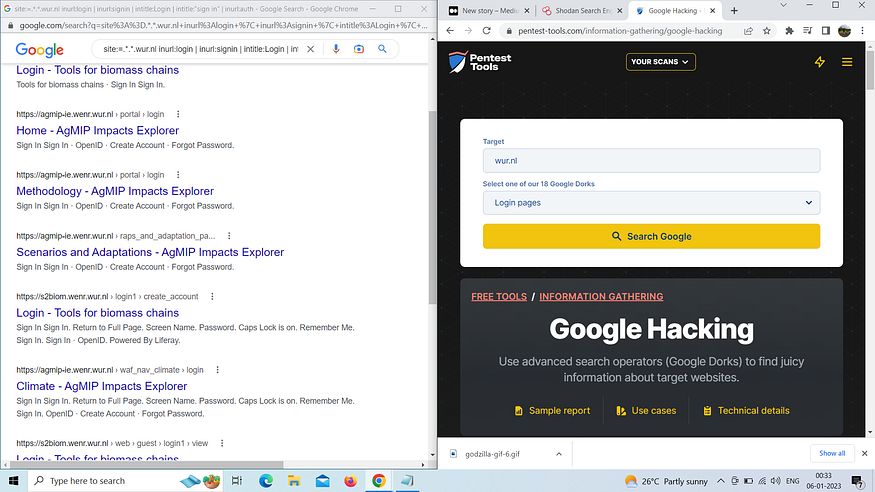Click the Google Lens image search icon
This screenshot has width=875, height=492.
click(359, 49)
